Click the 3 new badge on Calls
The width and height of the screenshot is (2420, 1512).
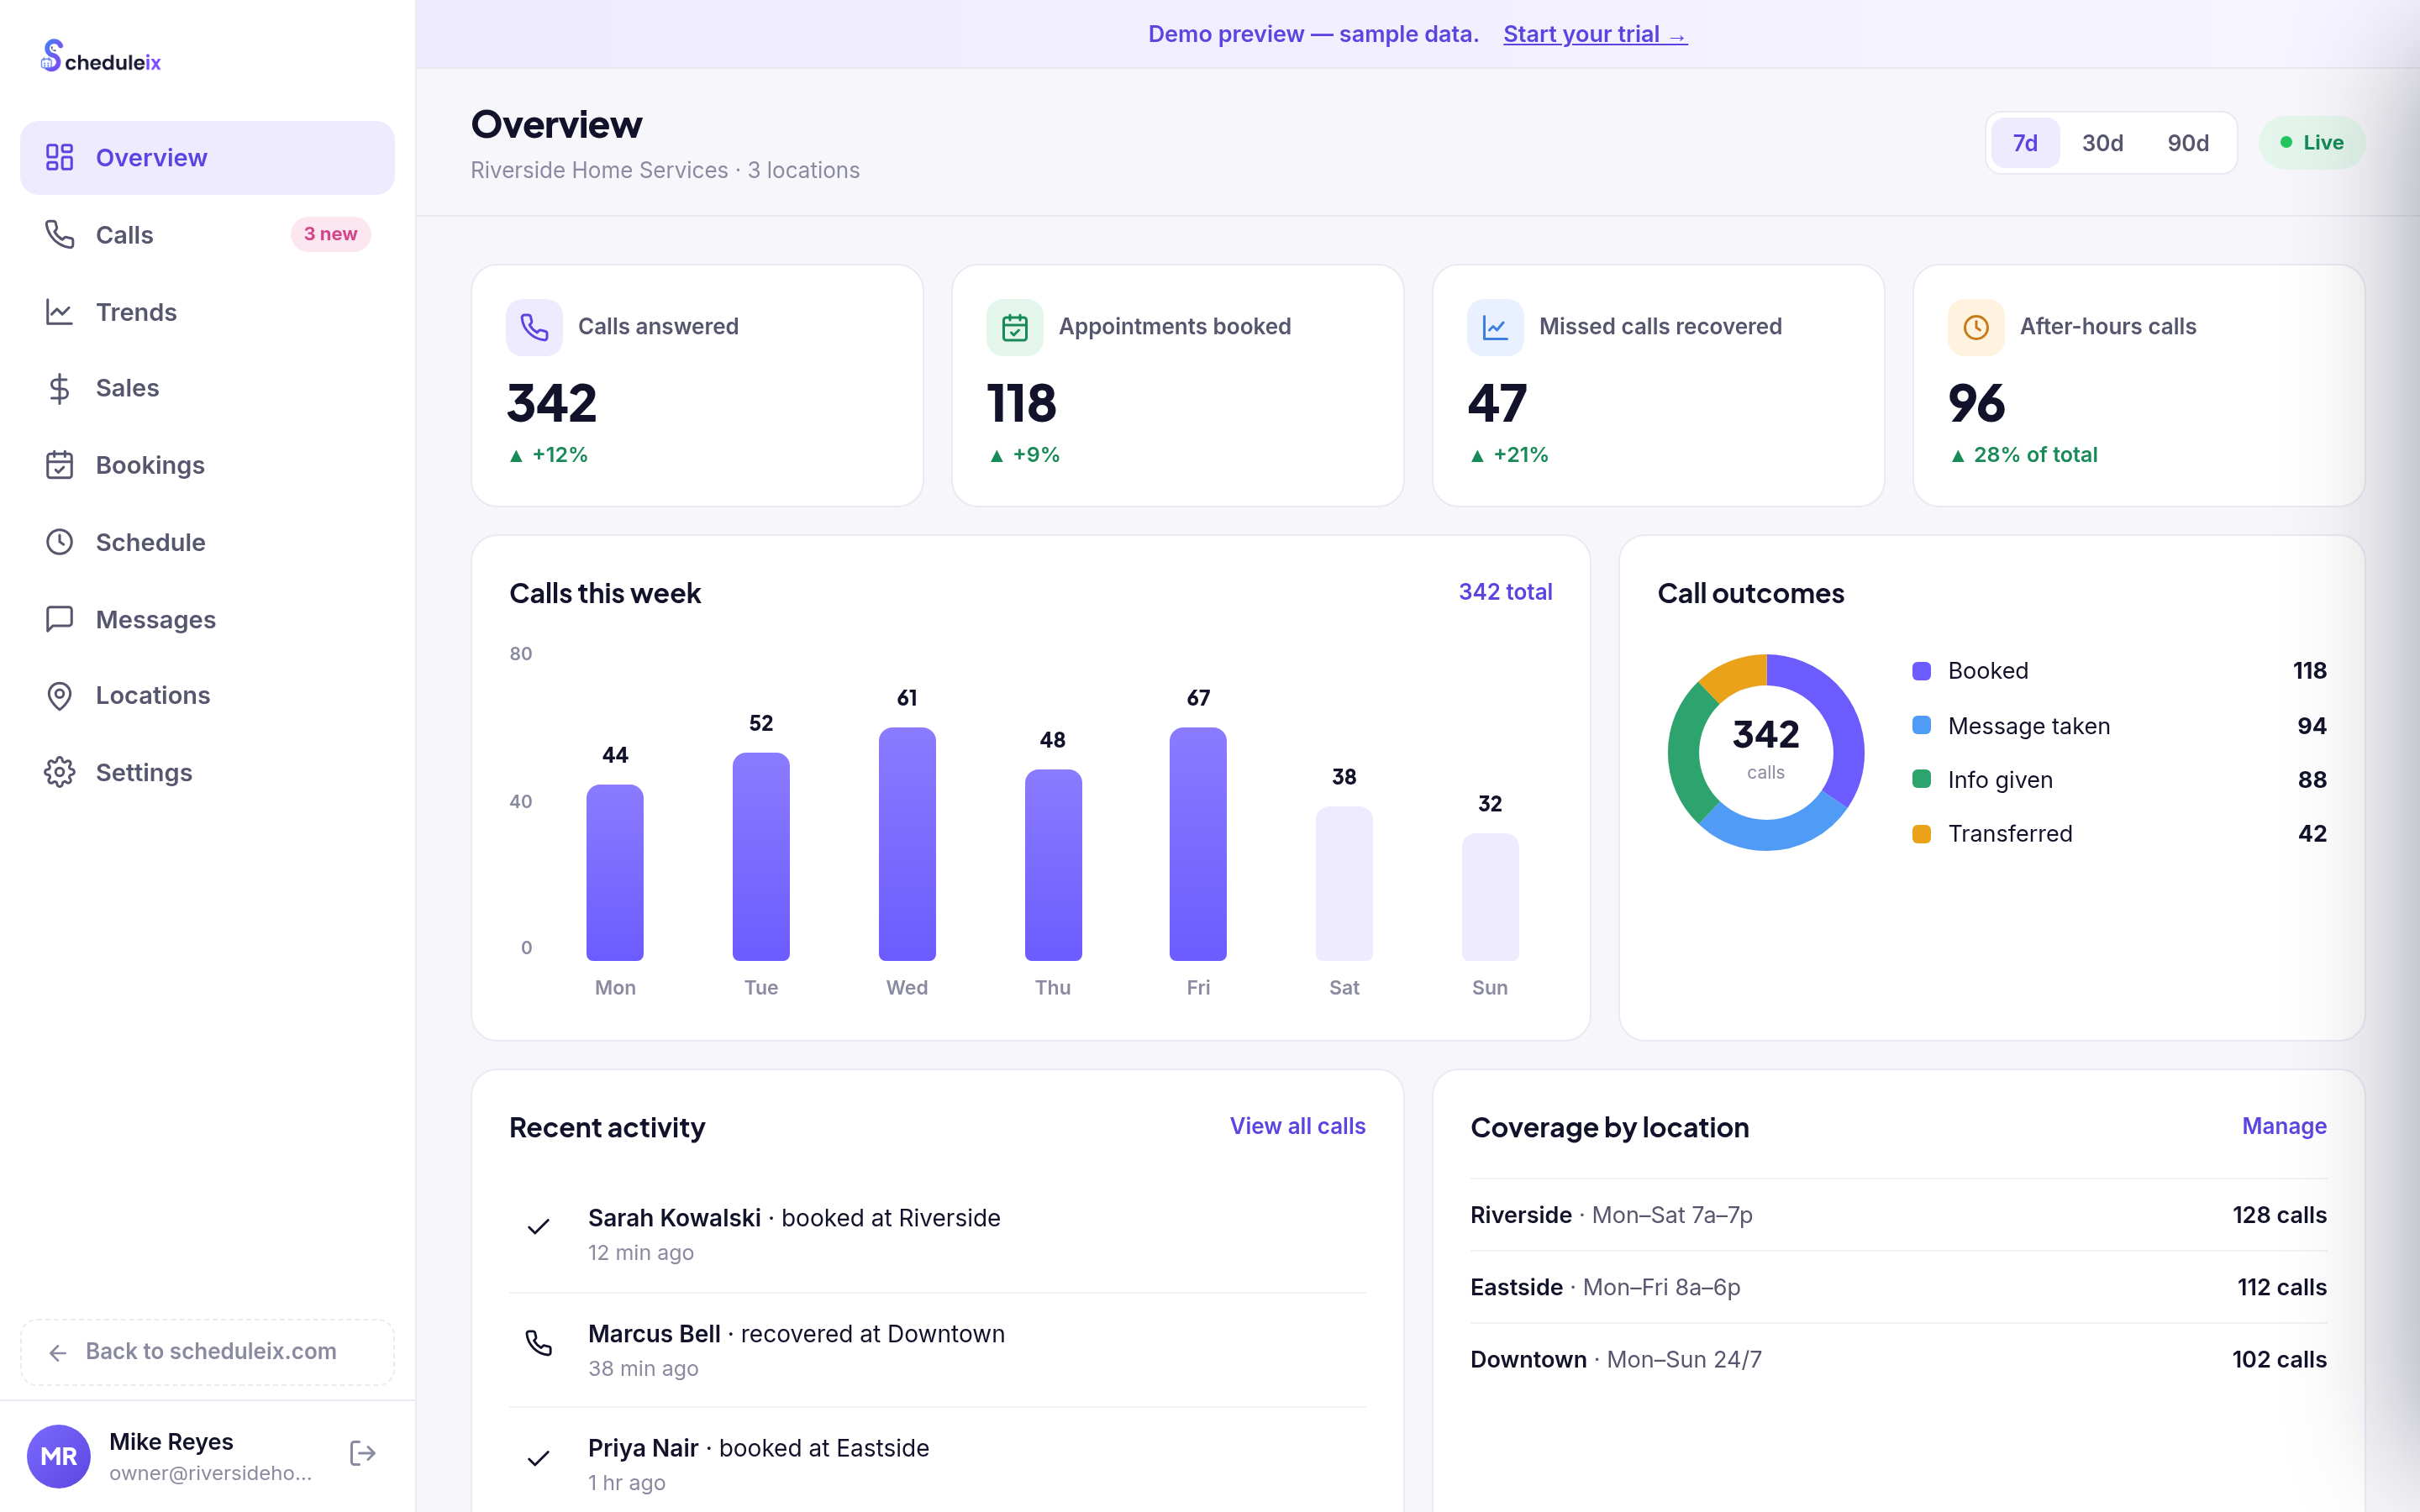coord(330,234)
